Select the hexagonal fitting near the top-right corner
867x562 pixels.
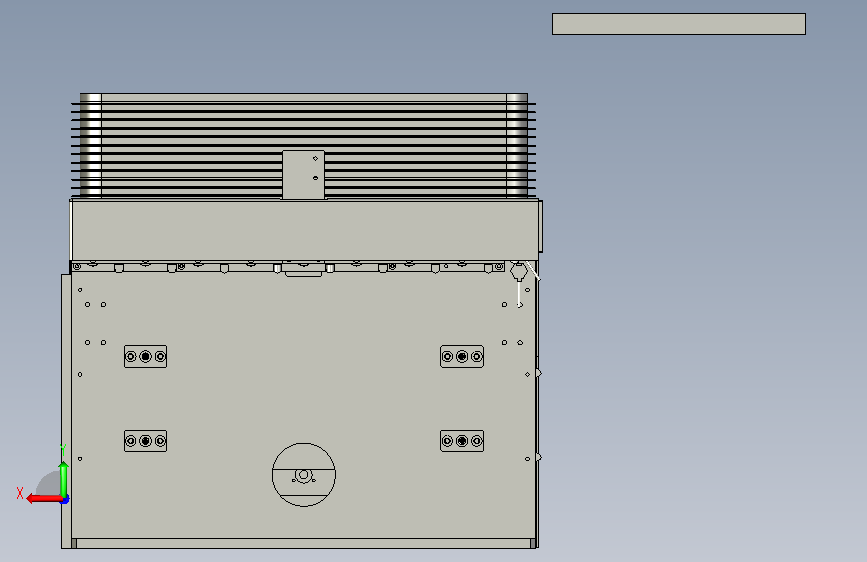(518, 272)
